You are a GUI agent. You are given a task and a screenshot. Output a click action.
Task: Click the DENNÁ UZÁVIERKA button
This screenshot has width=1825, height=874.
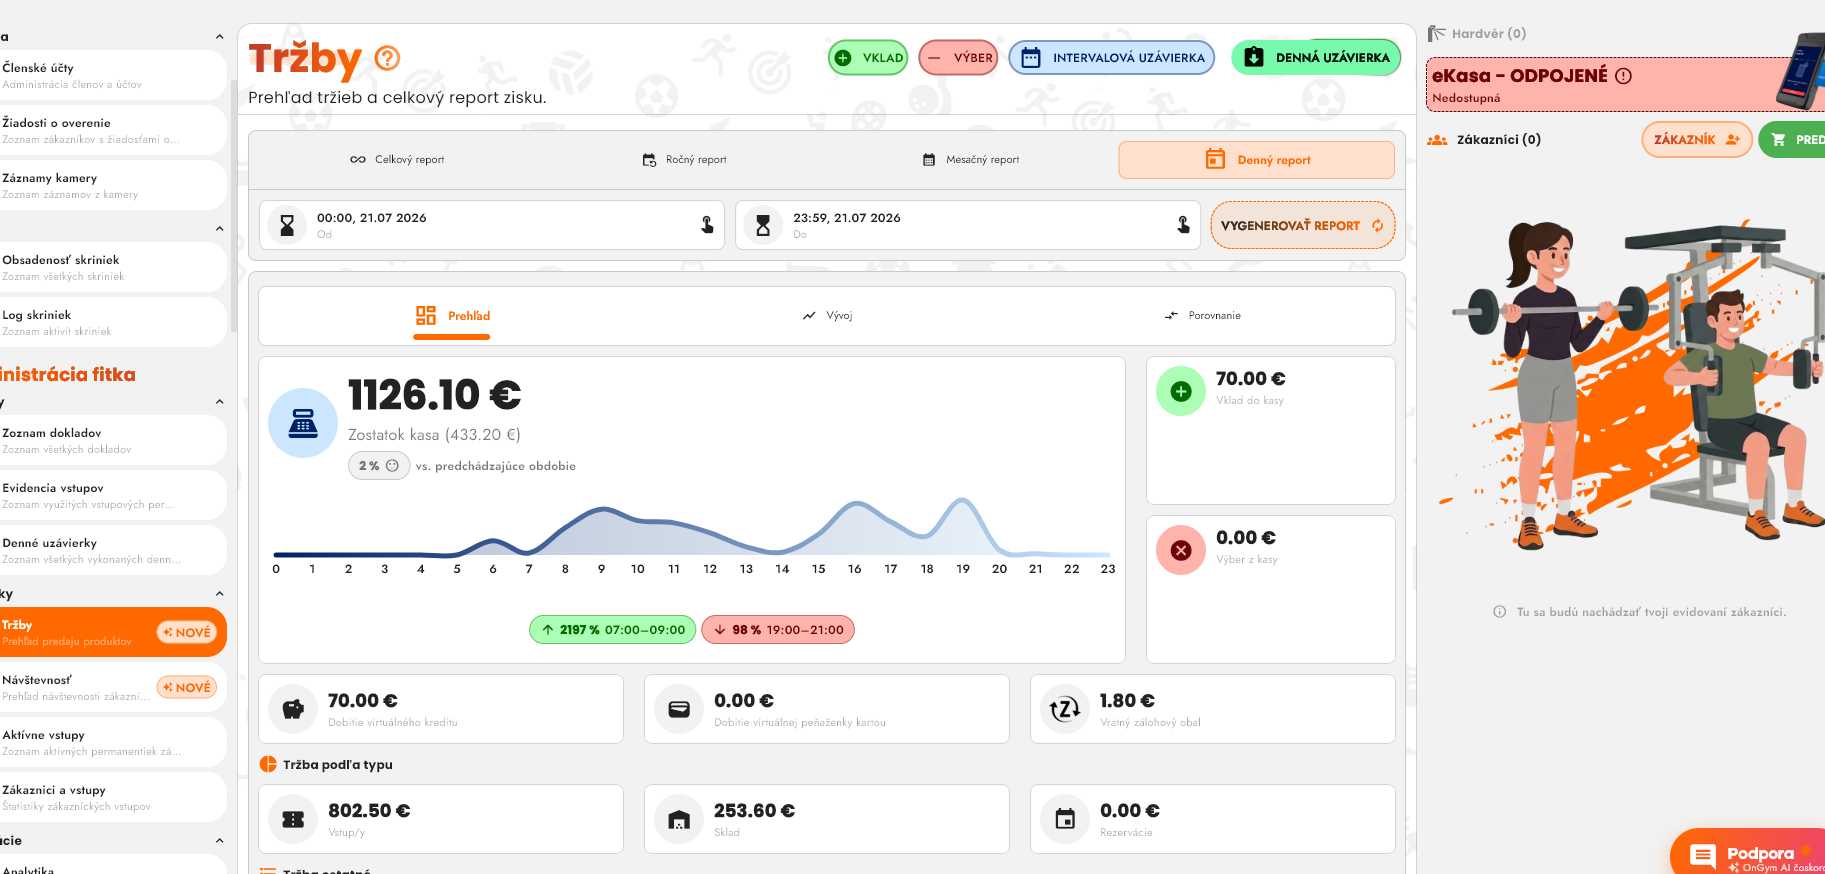click(1316, 58)
